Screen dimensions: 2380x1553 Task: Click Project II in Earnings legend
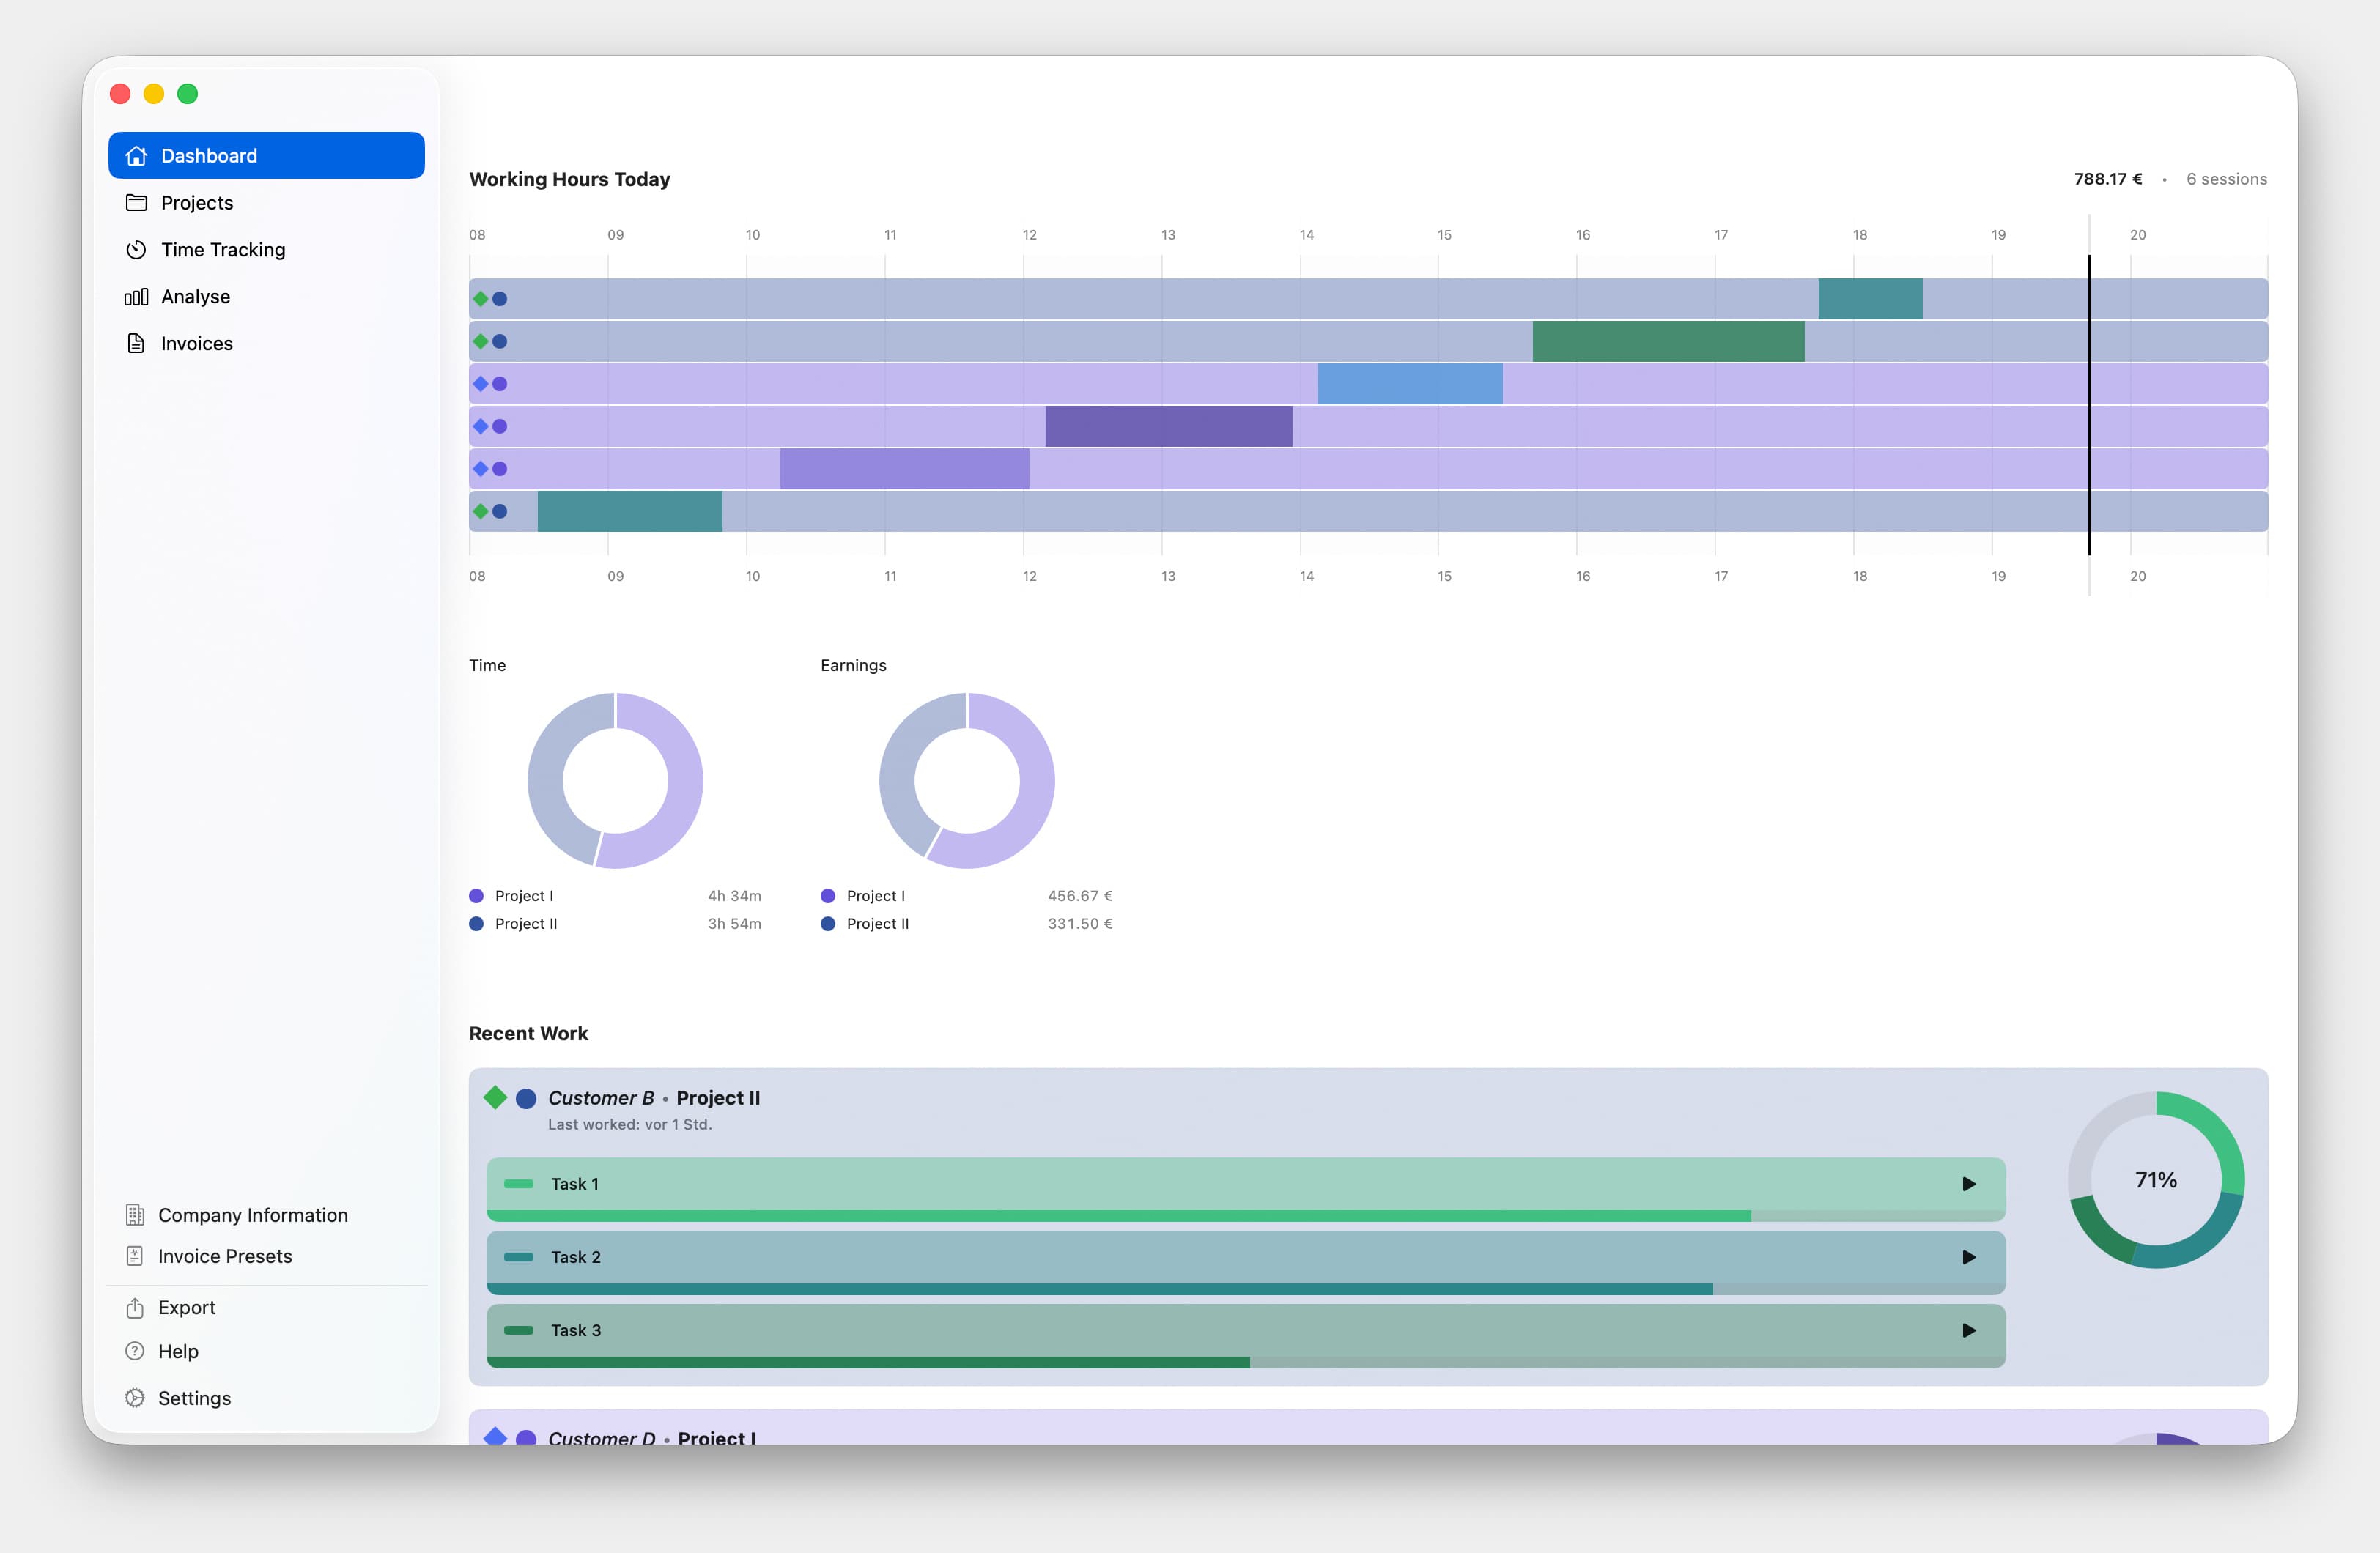click(877, 924)
